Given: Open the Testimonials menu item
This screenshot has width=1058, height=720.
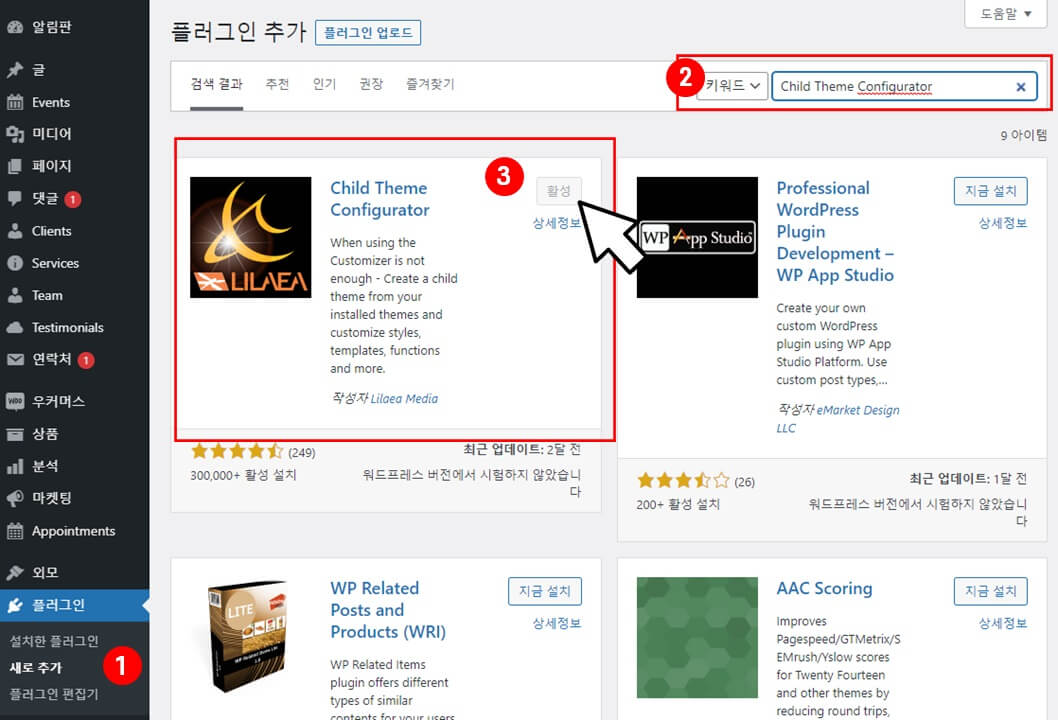Looking at the screenshot, I should click(74, 327).
